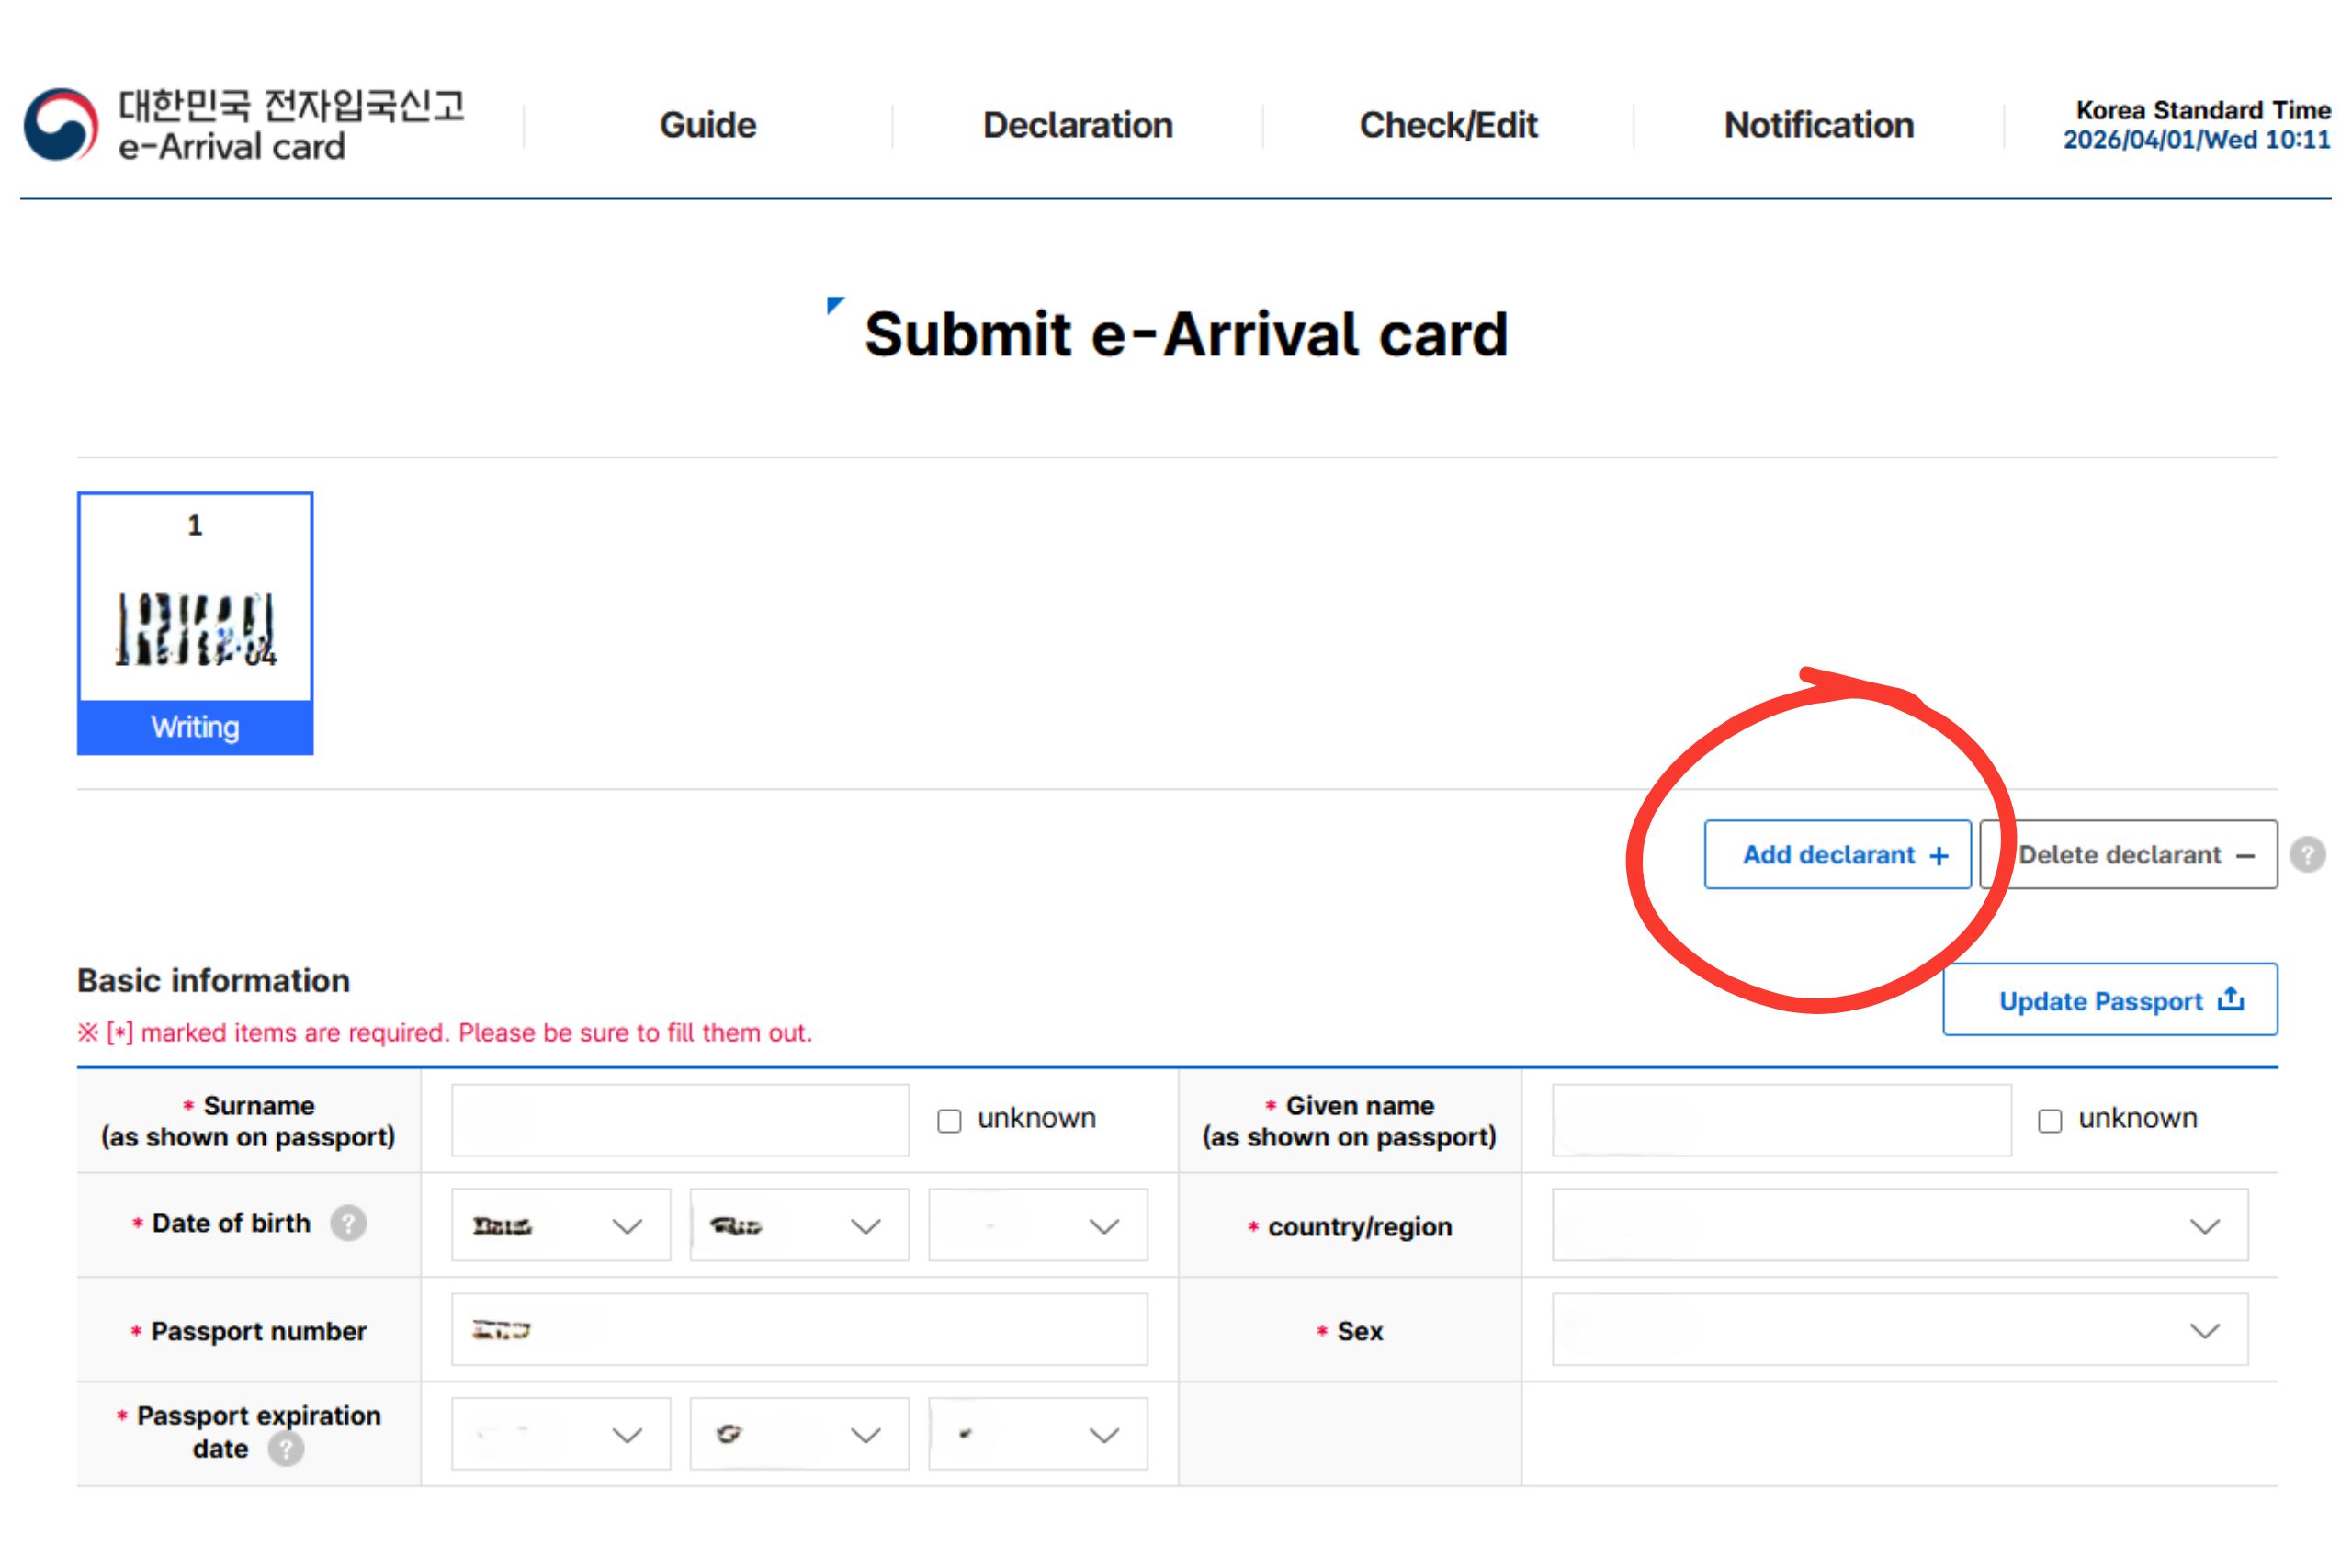Enable unknown for the Given name field

point(2050,1120)
